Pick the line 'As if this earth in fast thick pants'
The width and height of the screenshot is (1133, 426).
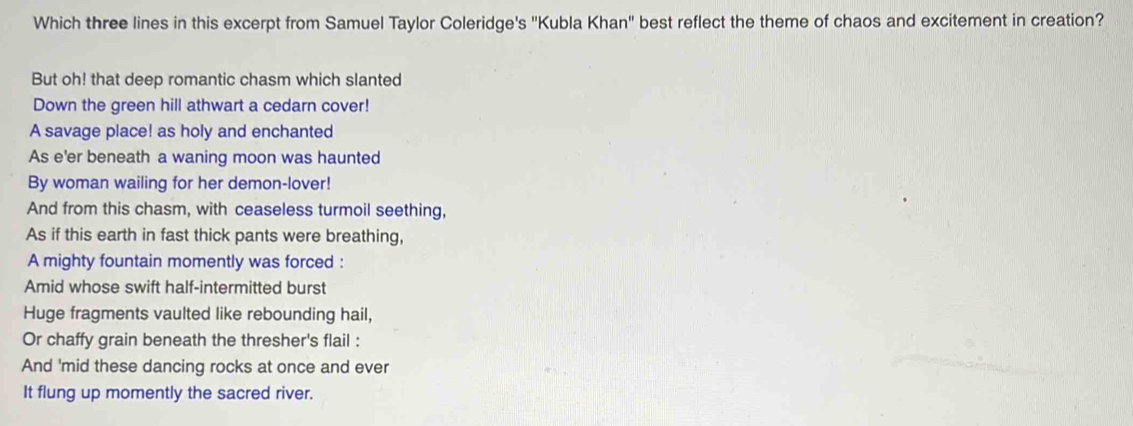pos(215,236)
